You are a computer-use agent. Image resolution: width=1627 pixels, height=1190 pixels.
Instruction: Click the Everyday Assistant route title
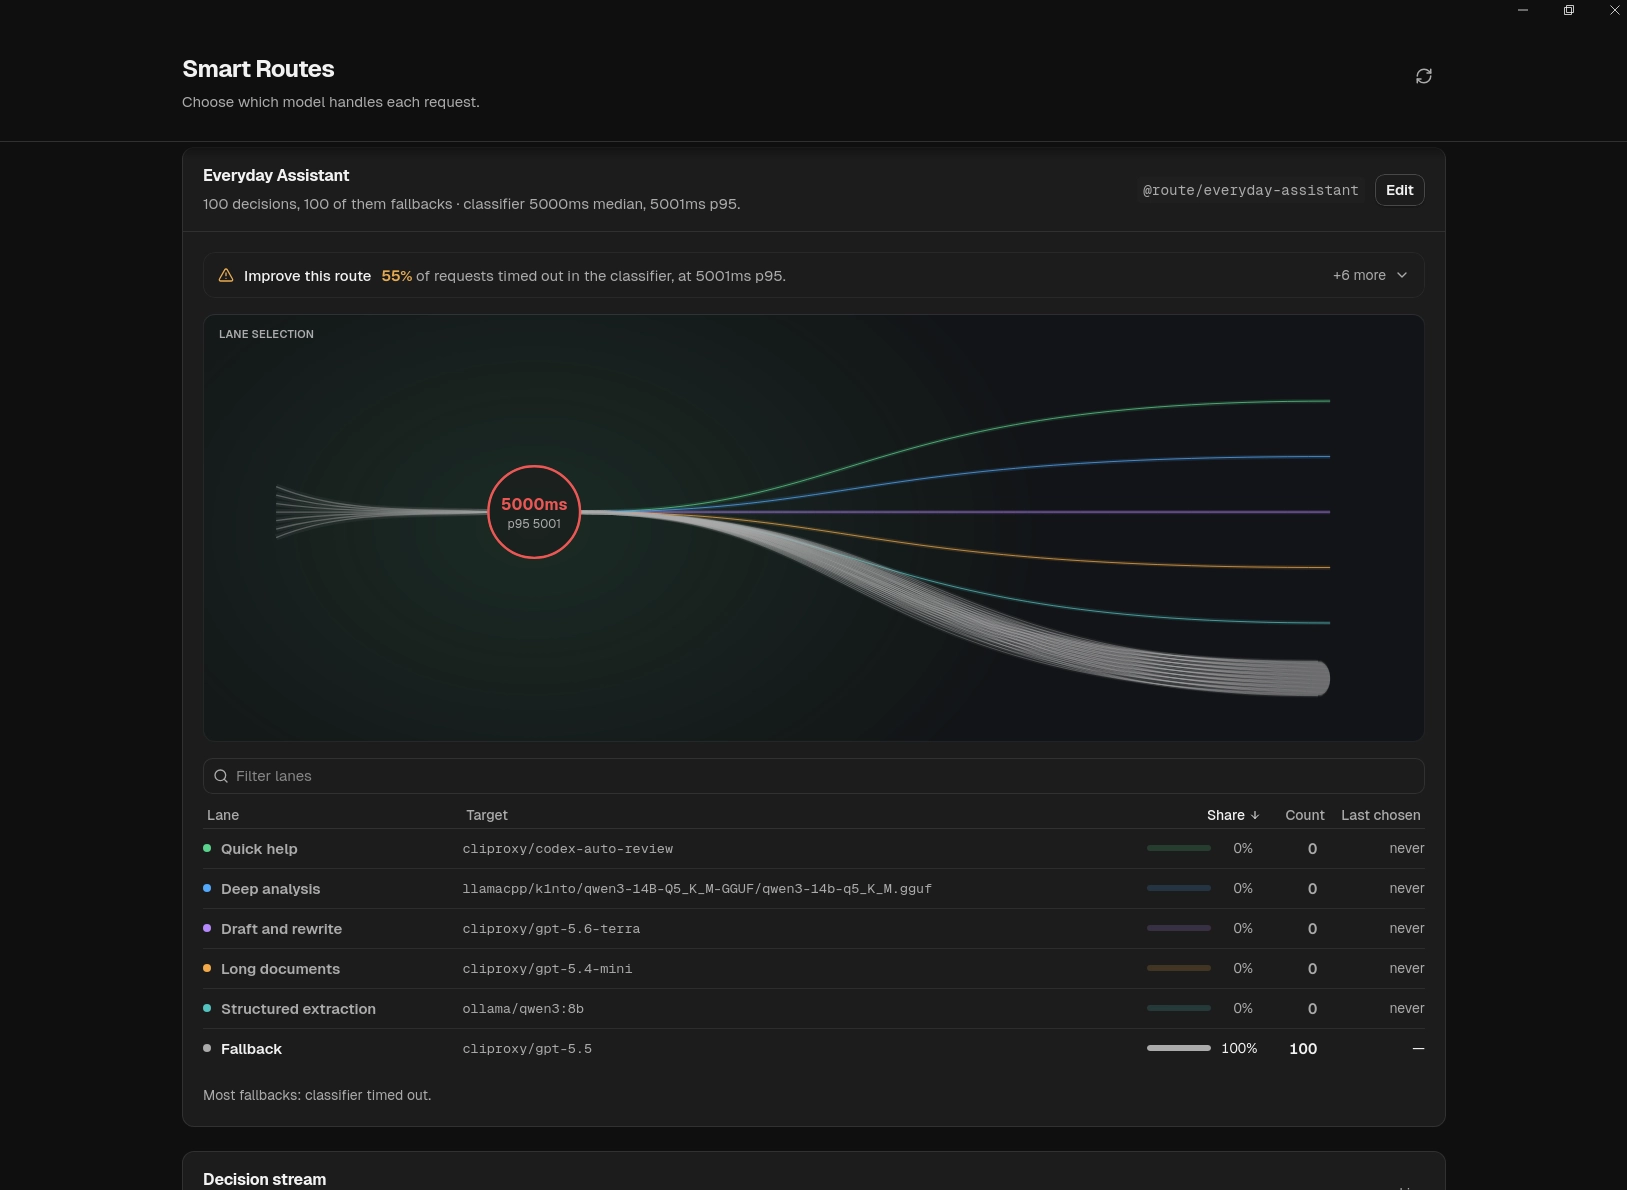(276, 175)
